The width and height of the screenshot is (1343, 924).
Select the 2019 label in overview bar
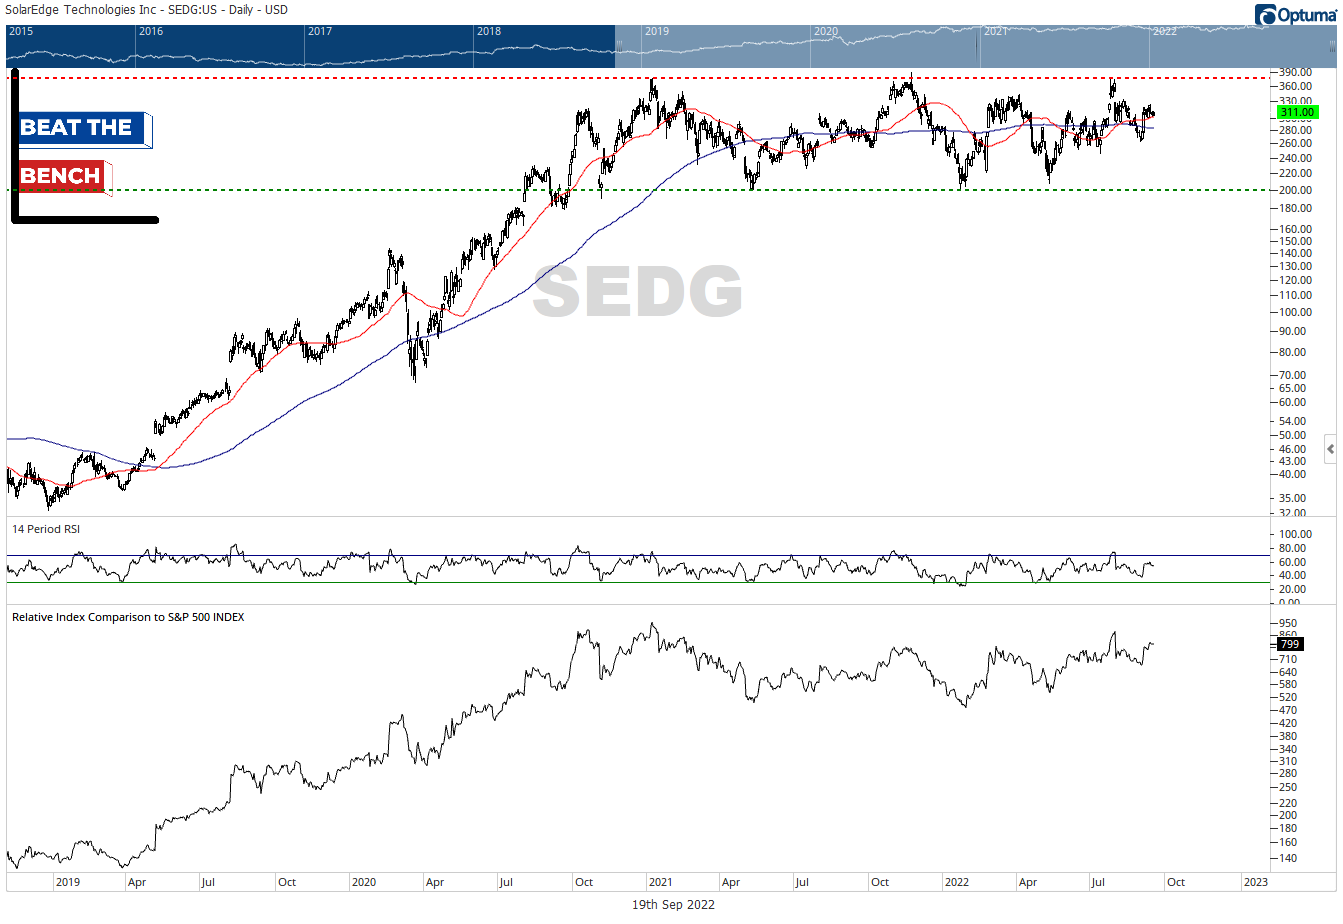pyautogui.click(x=657, y=31)
